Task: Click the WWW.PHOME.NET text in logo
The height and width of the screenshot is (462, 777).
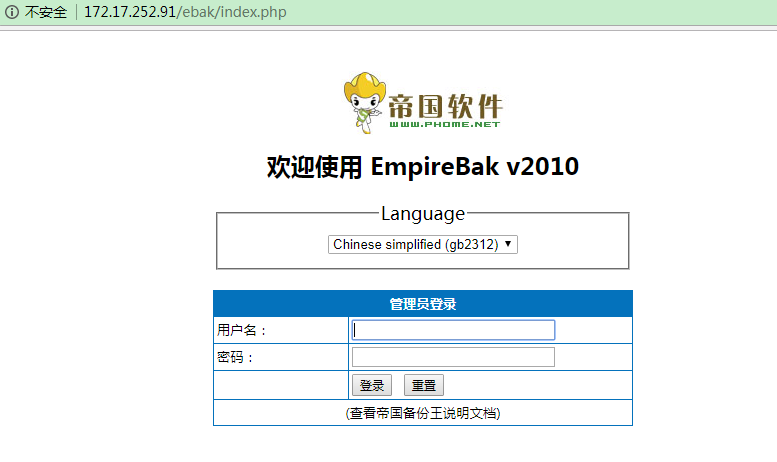Action: tap(444, 124)
